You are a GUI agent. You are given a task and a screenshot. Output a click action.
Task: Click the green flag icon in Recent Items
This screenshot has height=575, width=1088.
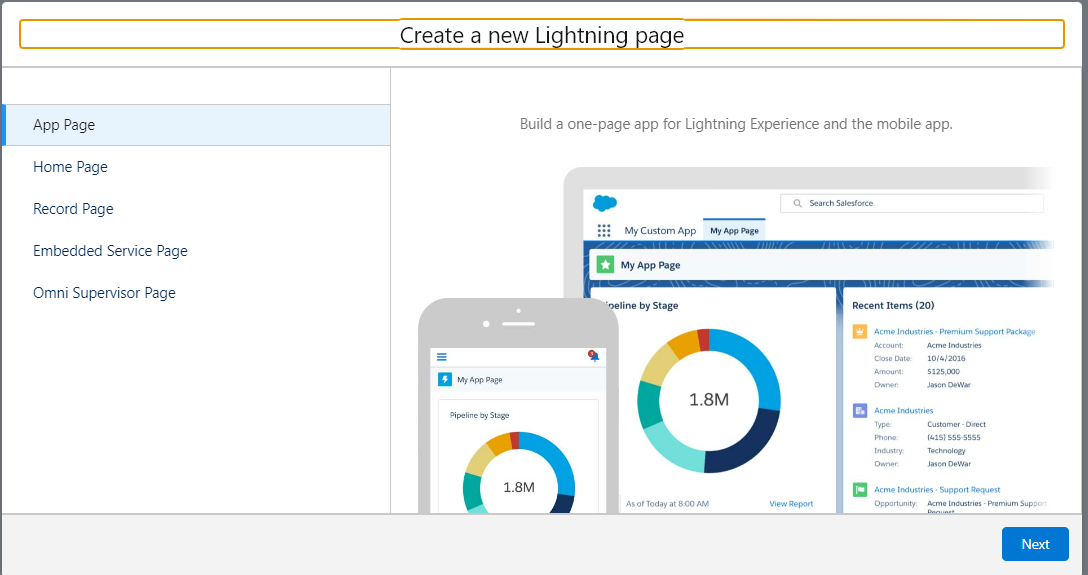[860, 490]
